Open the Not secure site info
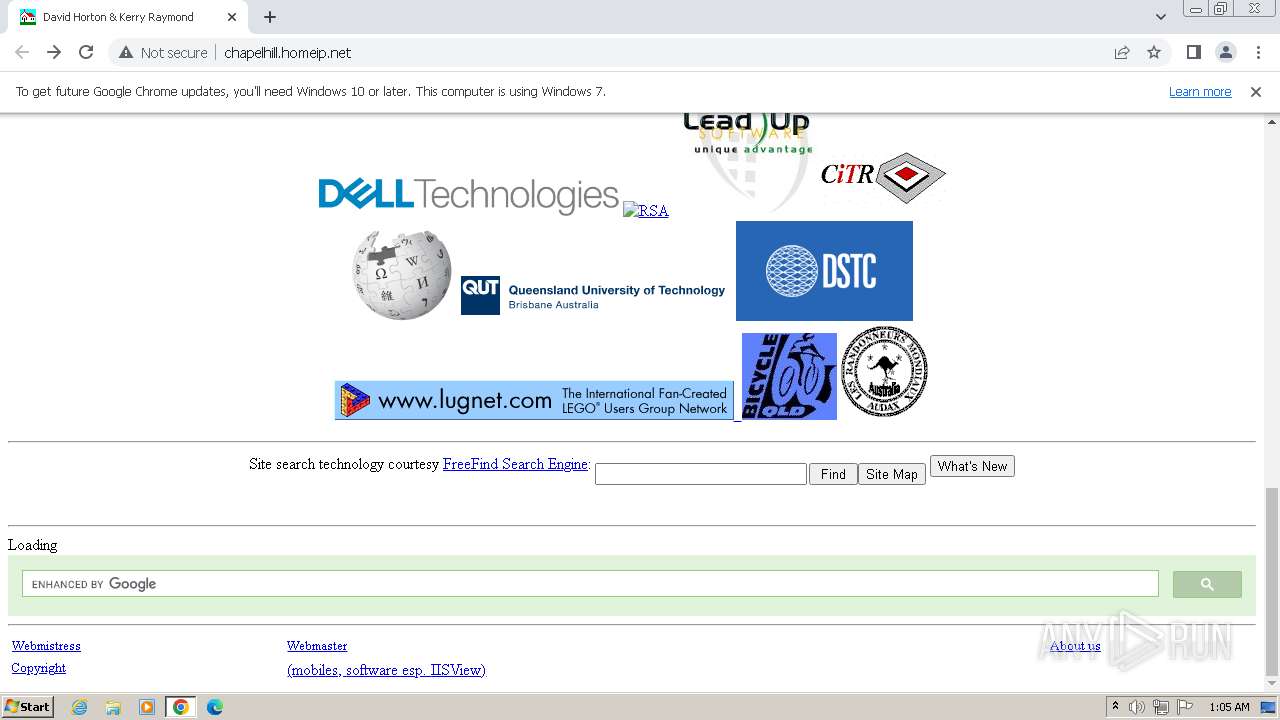The height and width of the screenshot is (720, 1280). tap(163, 53)
